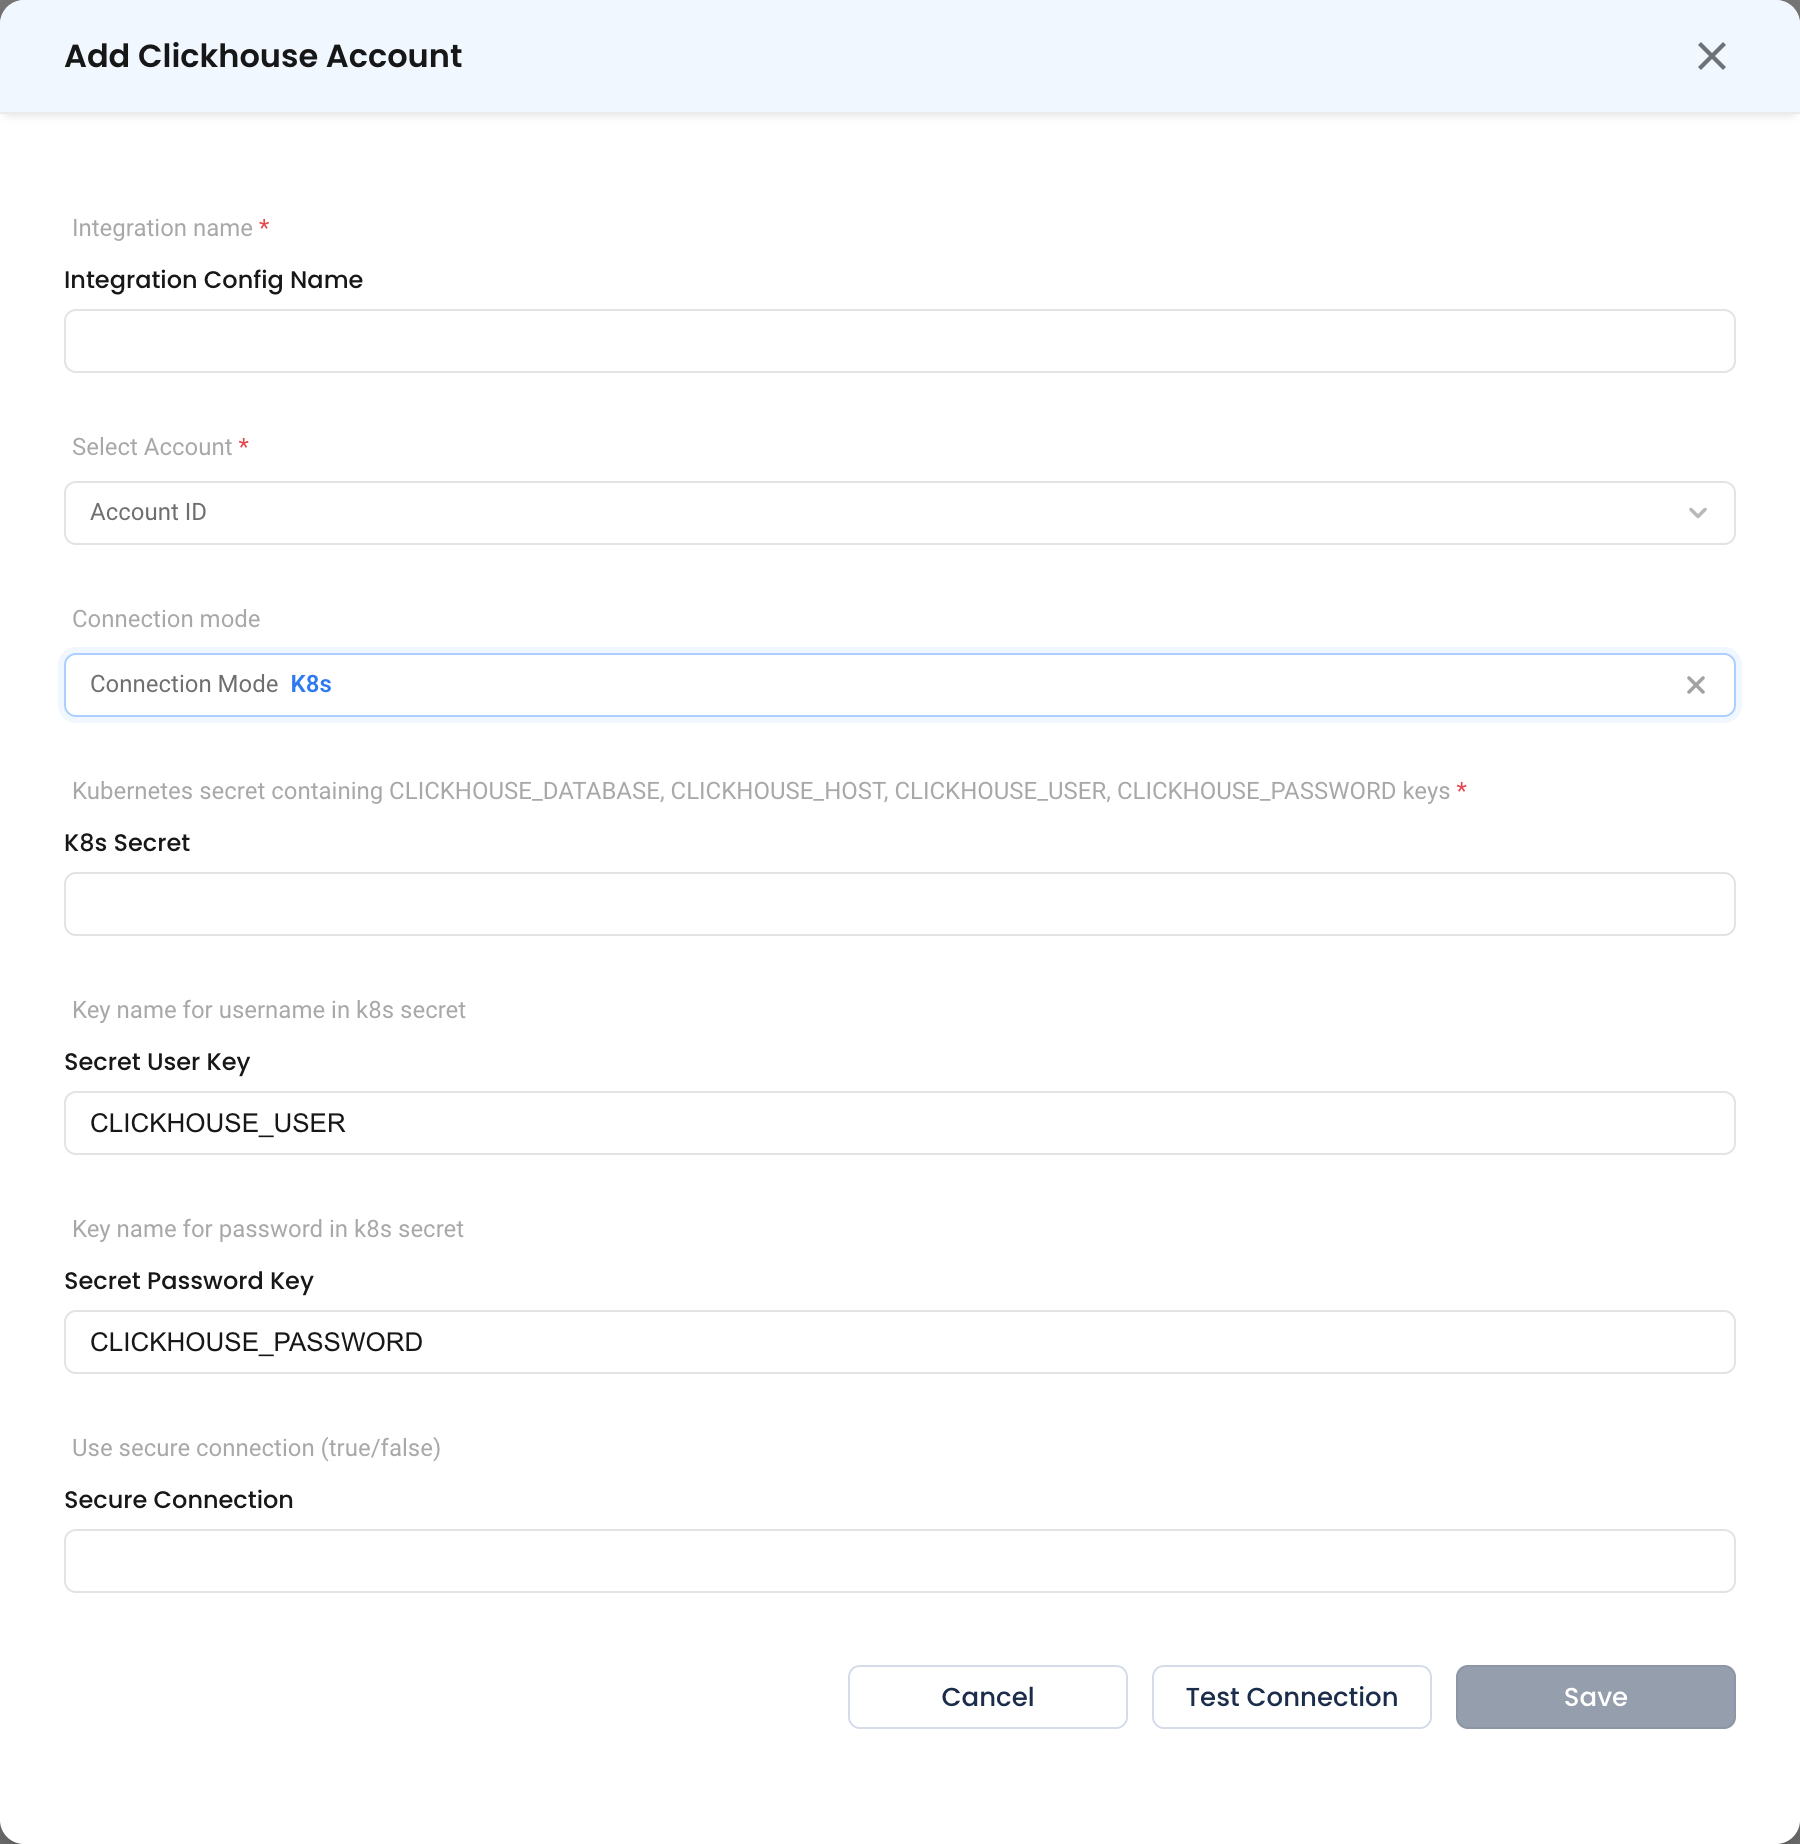This screenshot has height=1844, width=1800.
Task: Clear the Connection Mode K8s selection
Action: click(x=1696, y=685)
